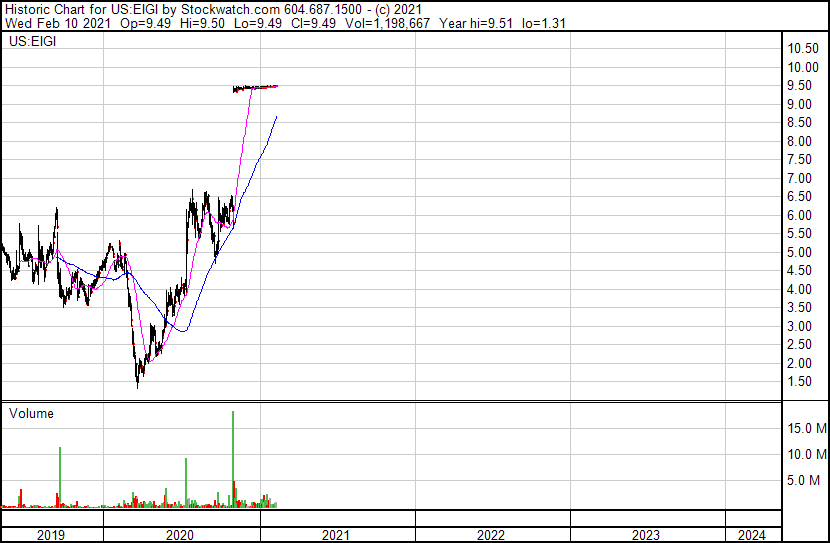
Task: Click the 5.0 M volume axis label
Action: pos(803,481)
